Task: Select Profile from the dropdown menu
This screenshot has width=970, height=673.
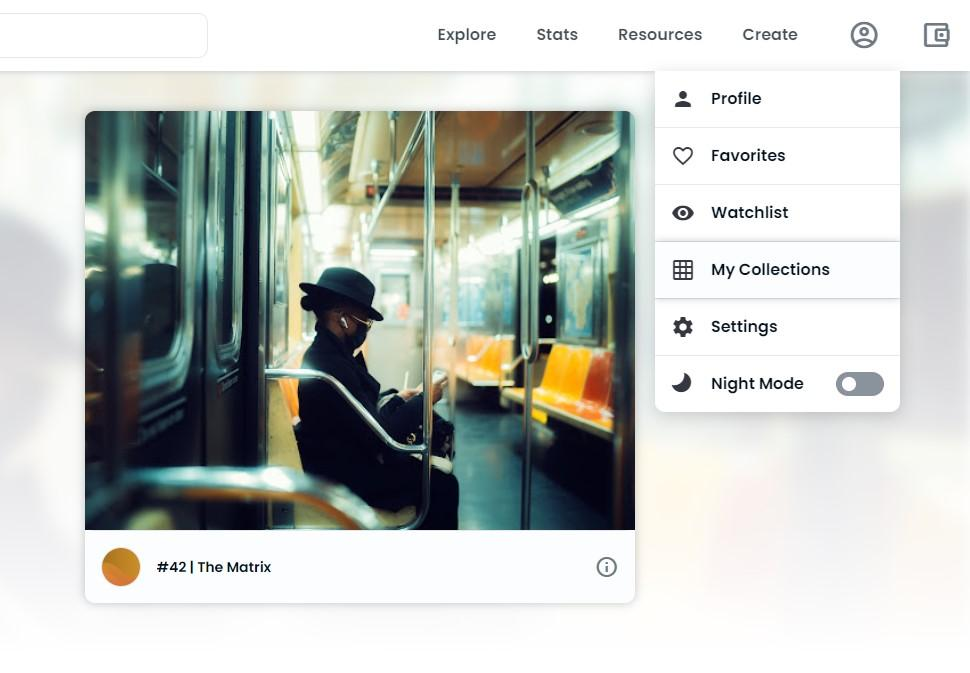Action: [x=777, y=99]
